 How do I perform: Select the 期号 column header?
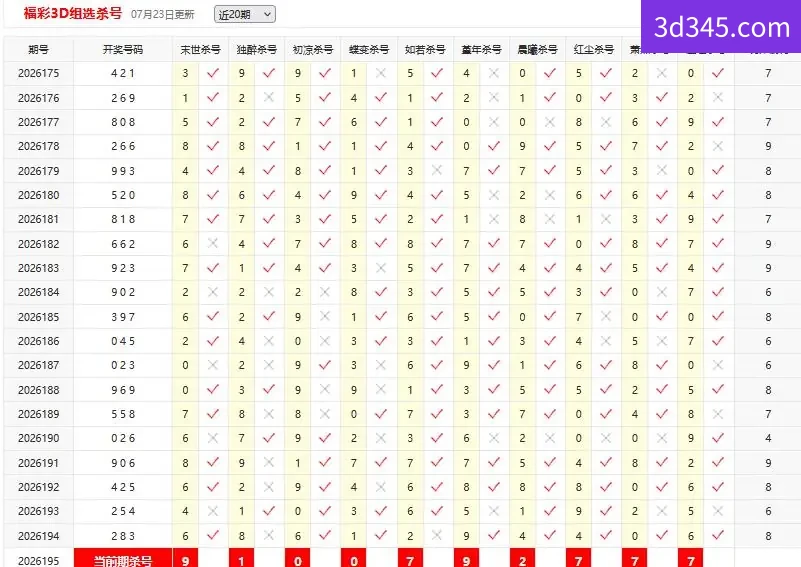point(38,50)
